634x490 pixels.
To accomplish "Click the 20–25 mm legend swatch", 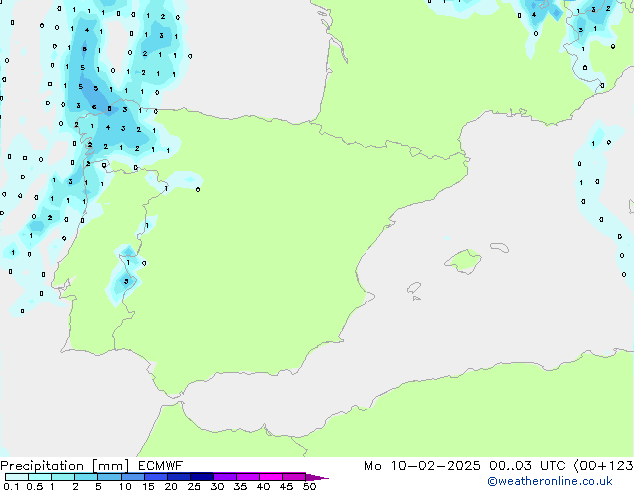I will [179, 477].
